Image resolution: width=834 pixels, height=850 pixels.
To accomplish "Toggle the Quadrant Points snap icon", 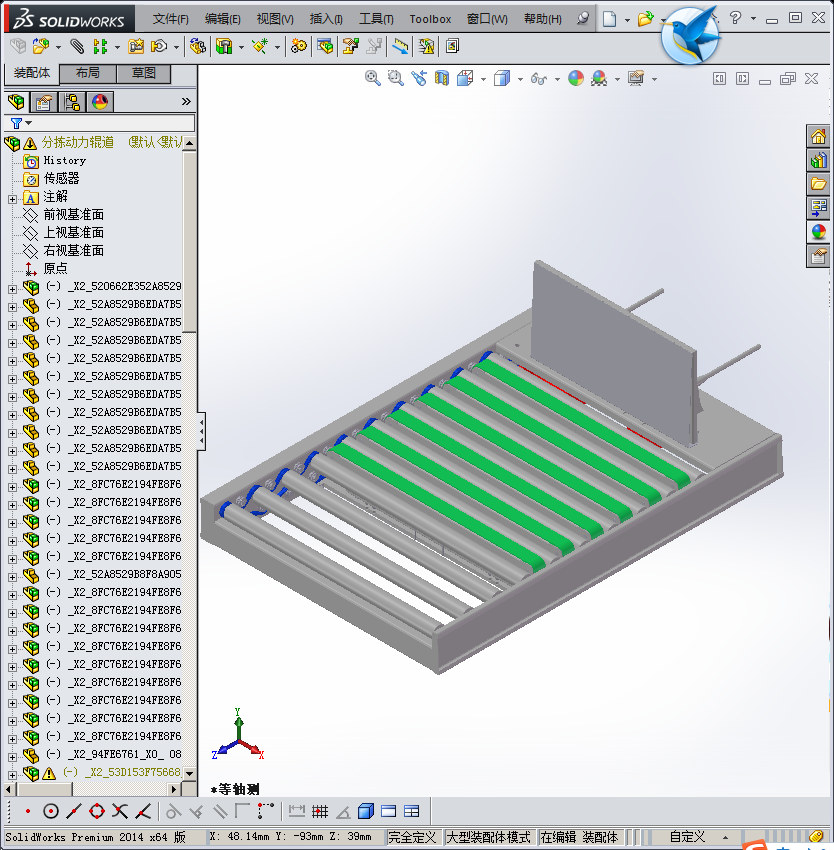I will click(97, 812).
